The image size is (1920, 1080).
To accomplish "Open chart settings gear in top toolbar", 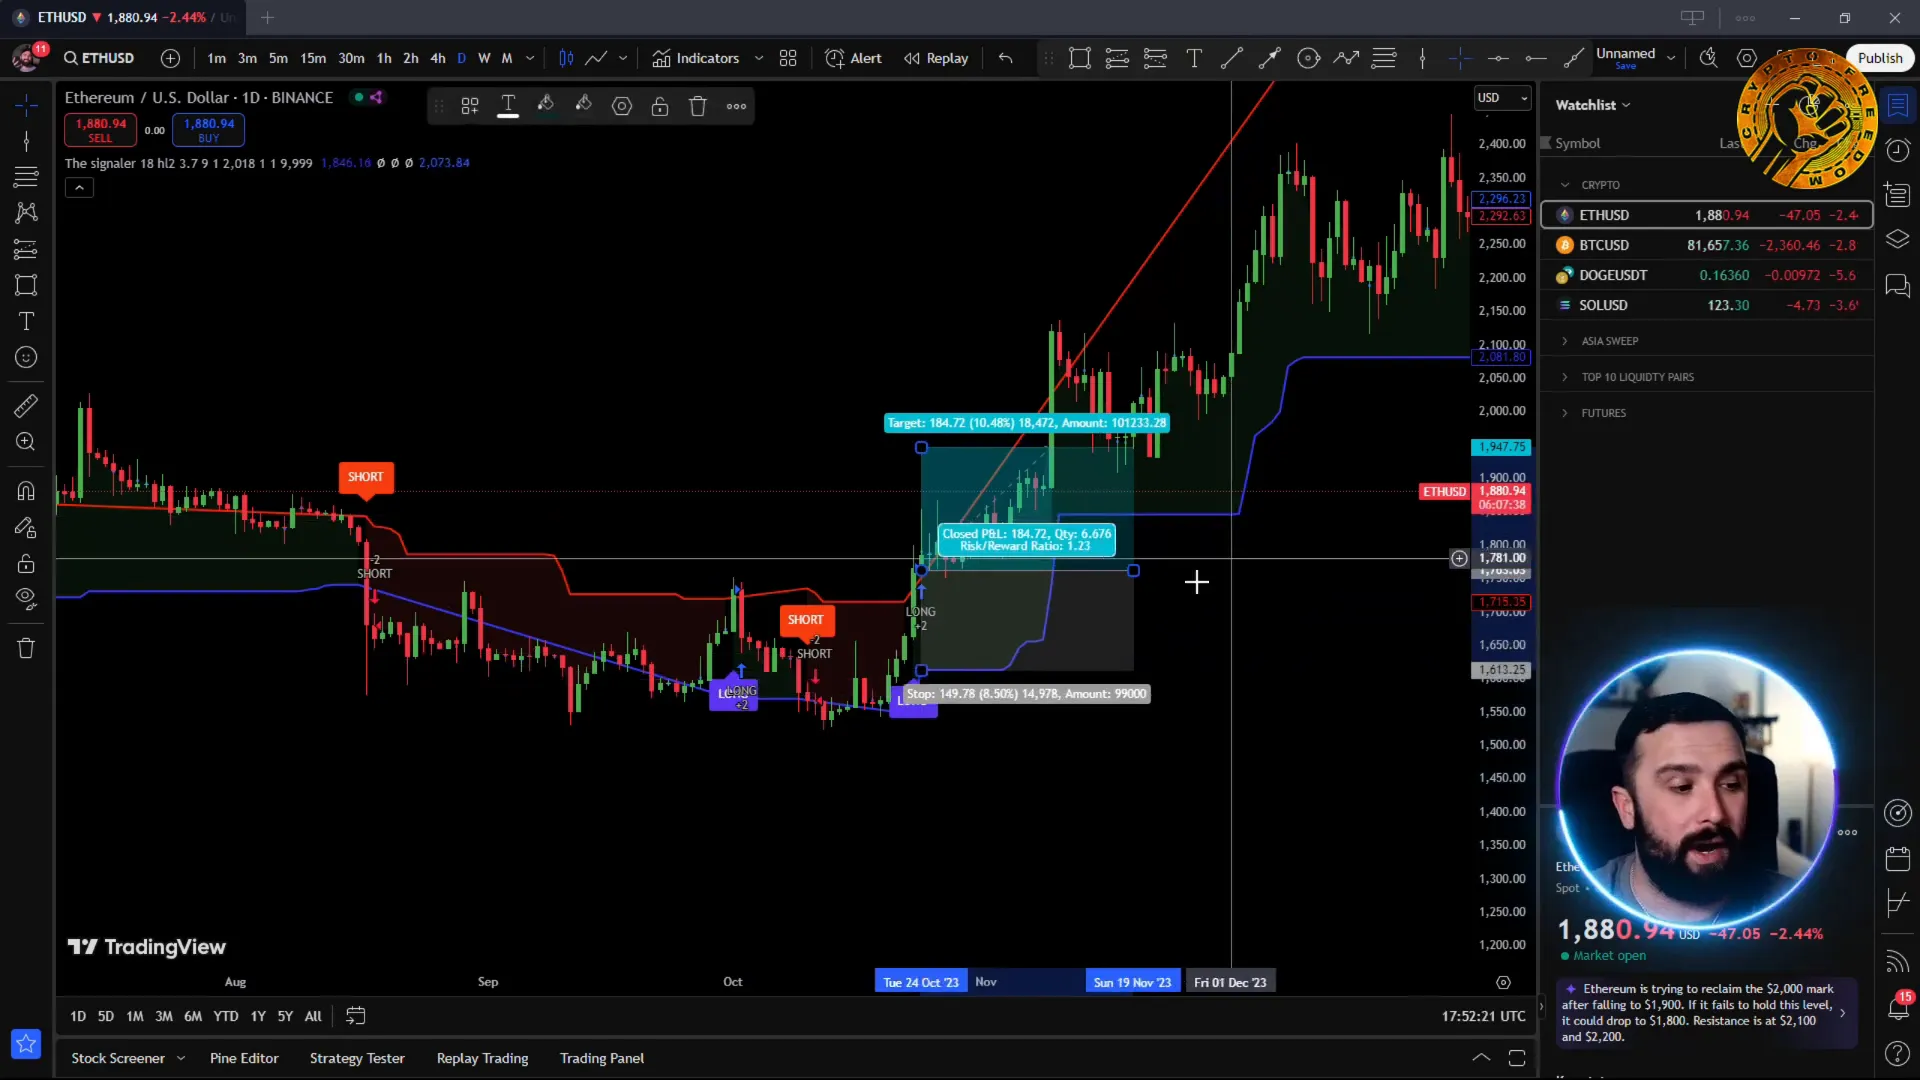I will pyautogui.click(x=1747, y=58).
